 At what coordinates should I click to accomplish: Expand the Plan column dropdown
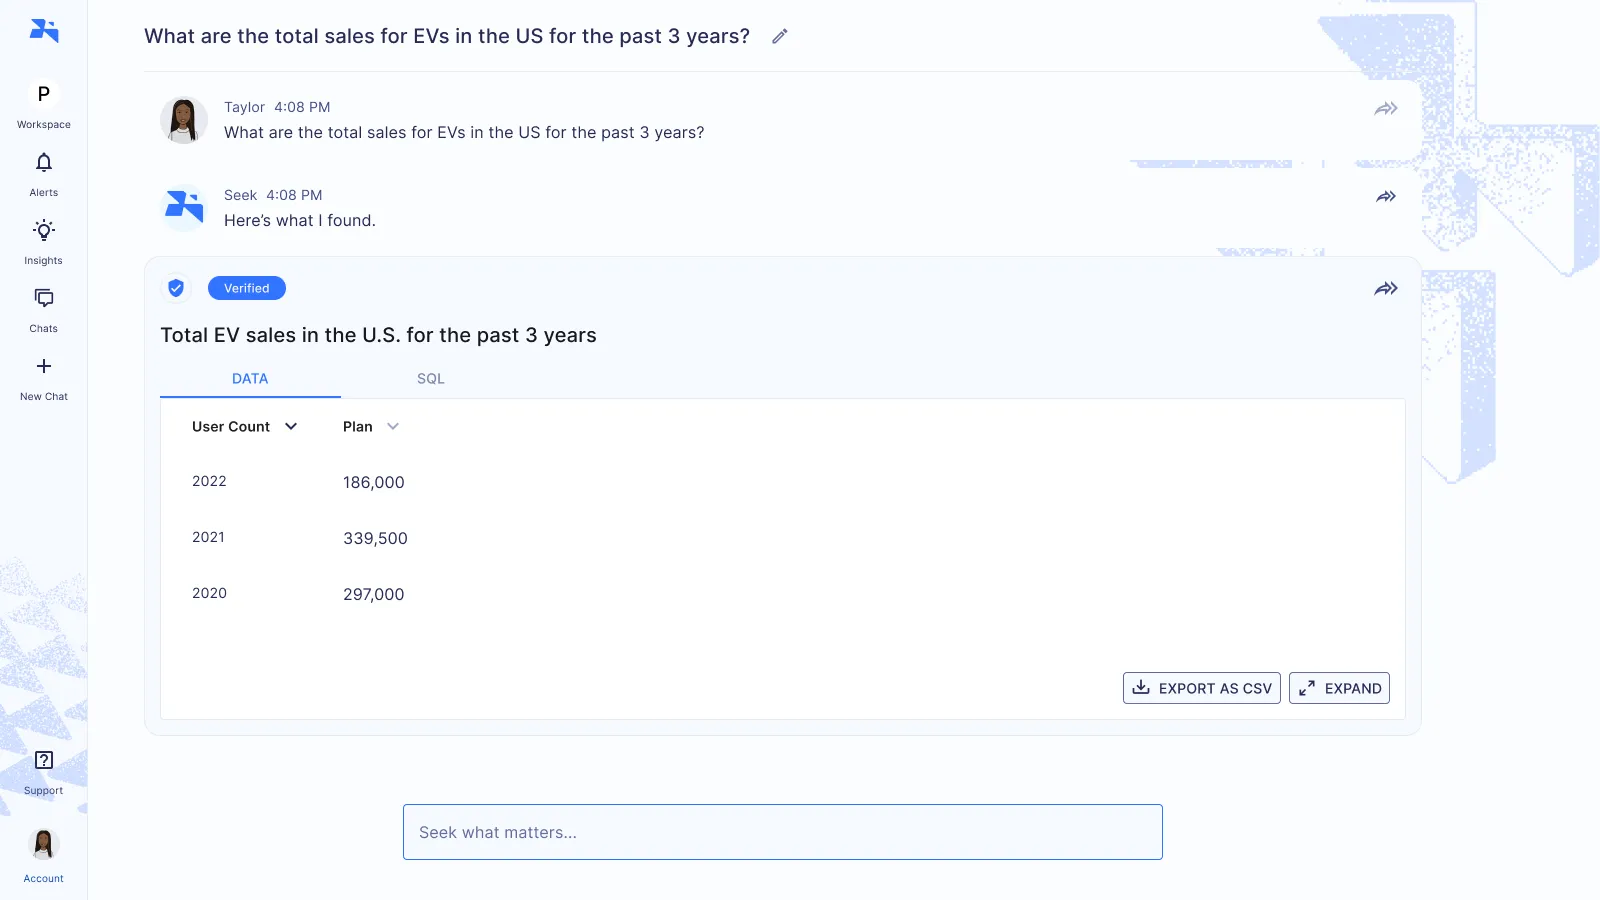tap(393, 426)
